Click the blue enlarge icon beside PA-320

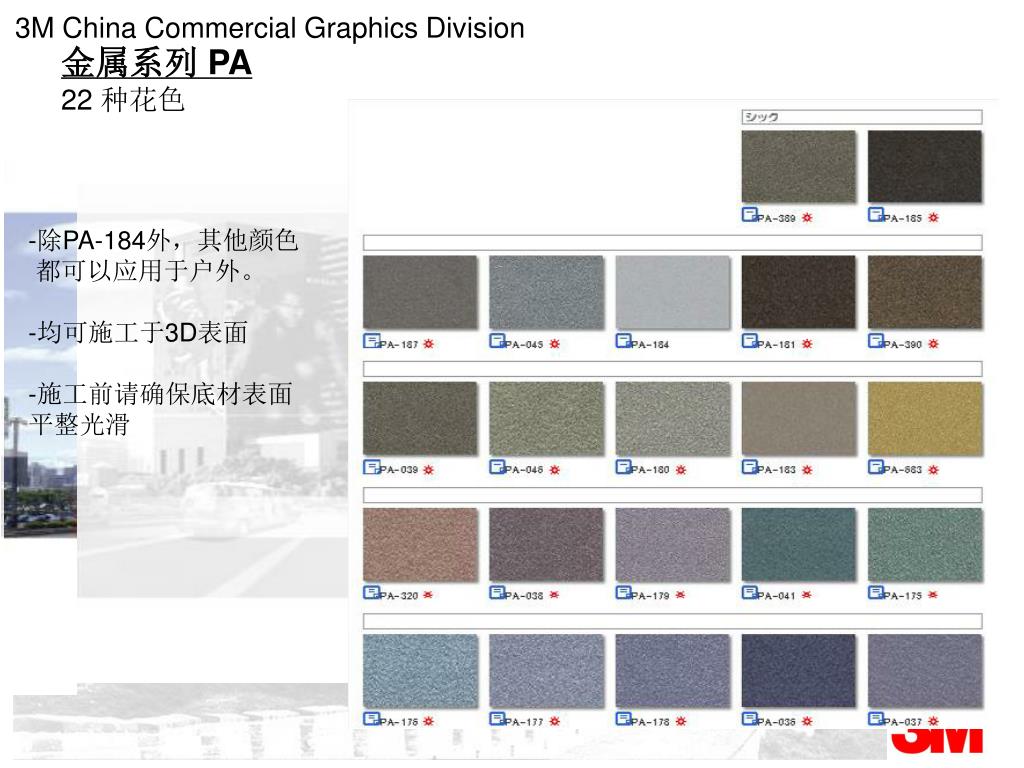coord(371,592)
